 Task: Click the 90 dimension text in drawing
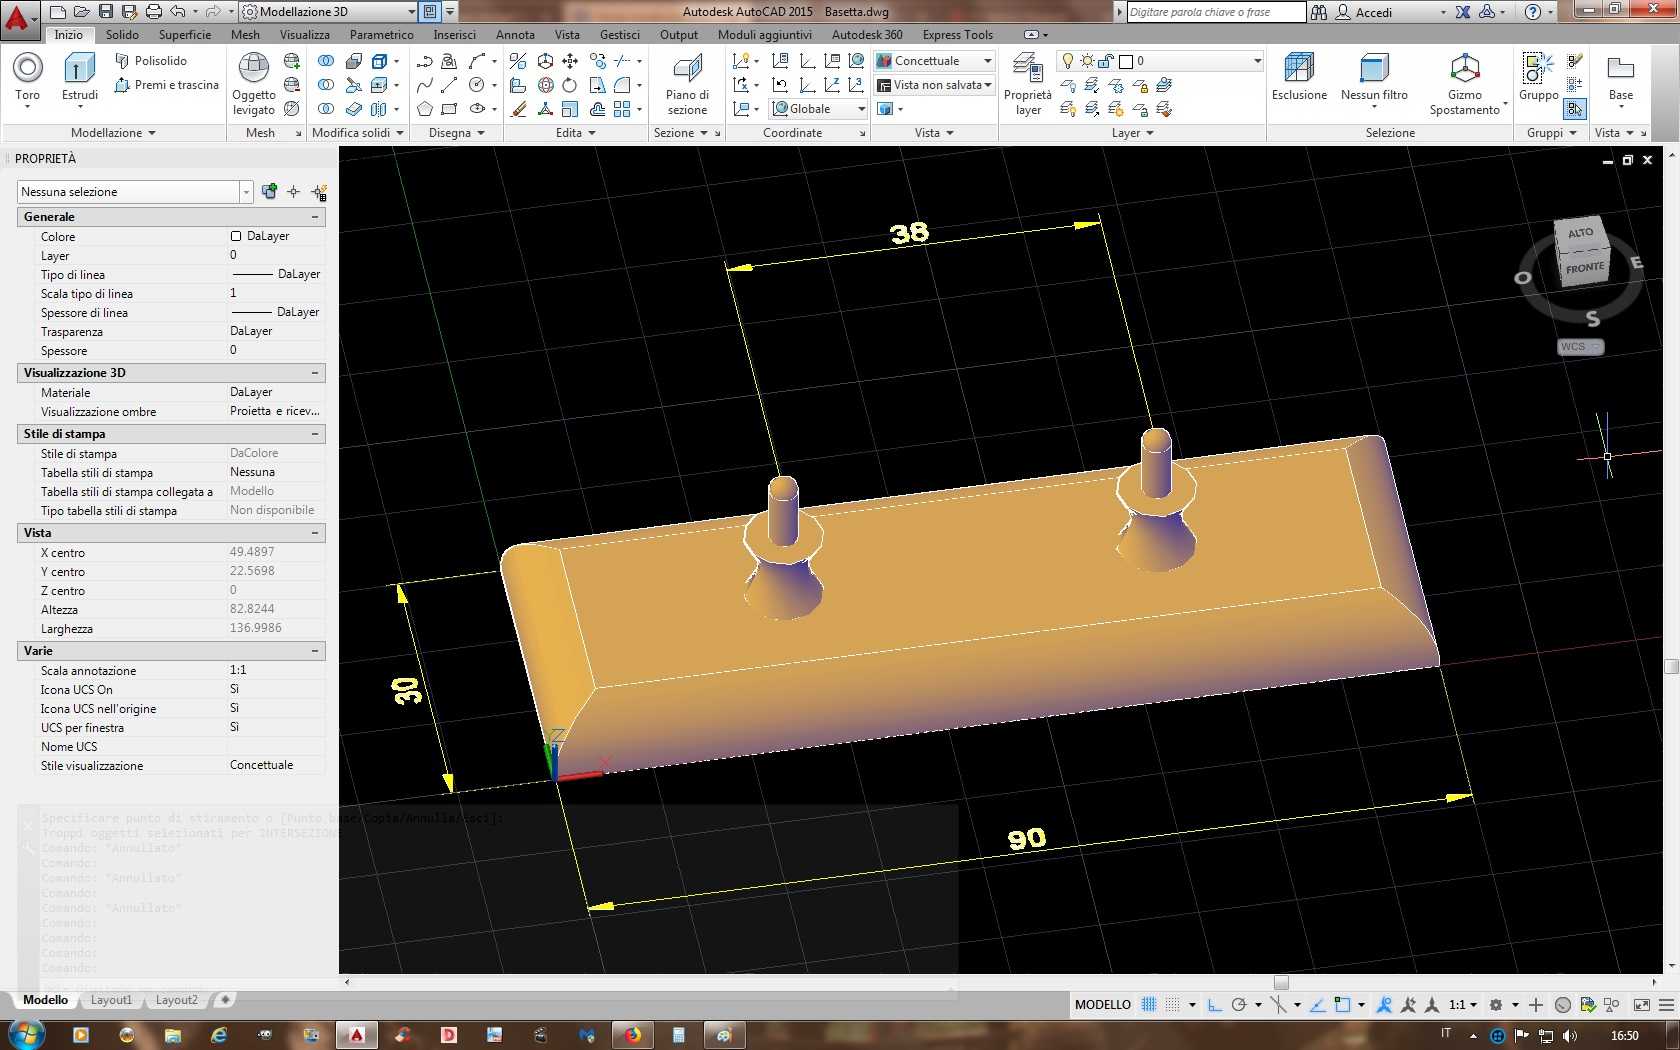pyautogui.click(x=1027, y=838)
